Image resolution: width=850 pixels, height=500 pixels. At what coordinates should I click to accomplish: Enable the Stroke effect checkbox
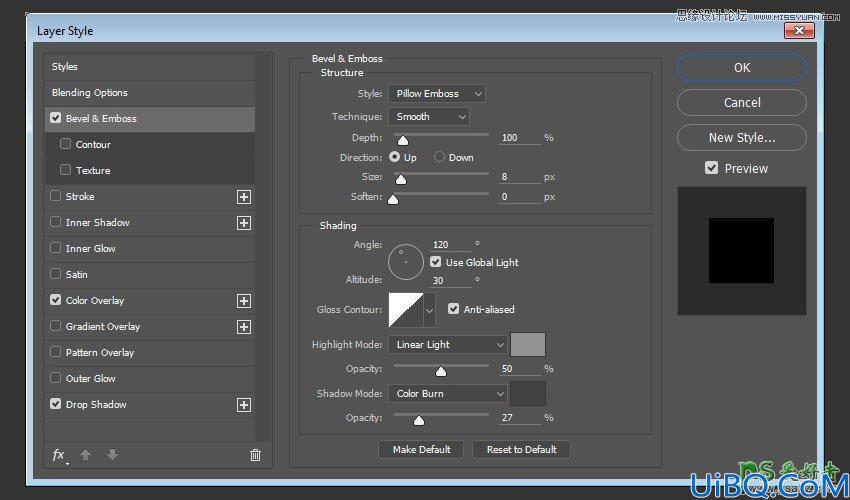[x=55, y=196]
